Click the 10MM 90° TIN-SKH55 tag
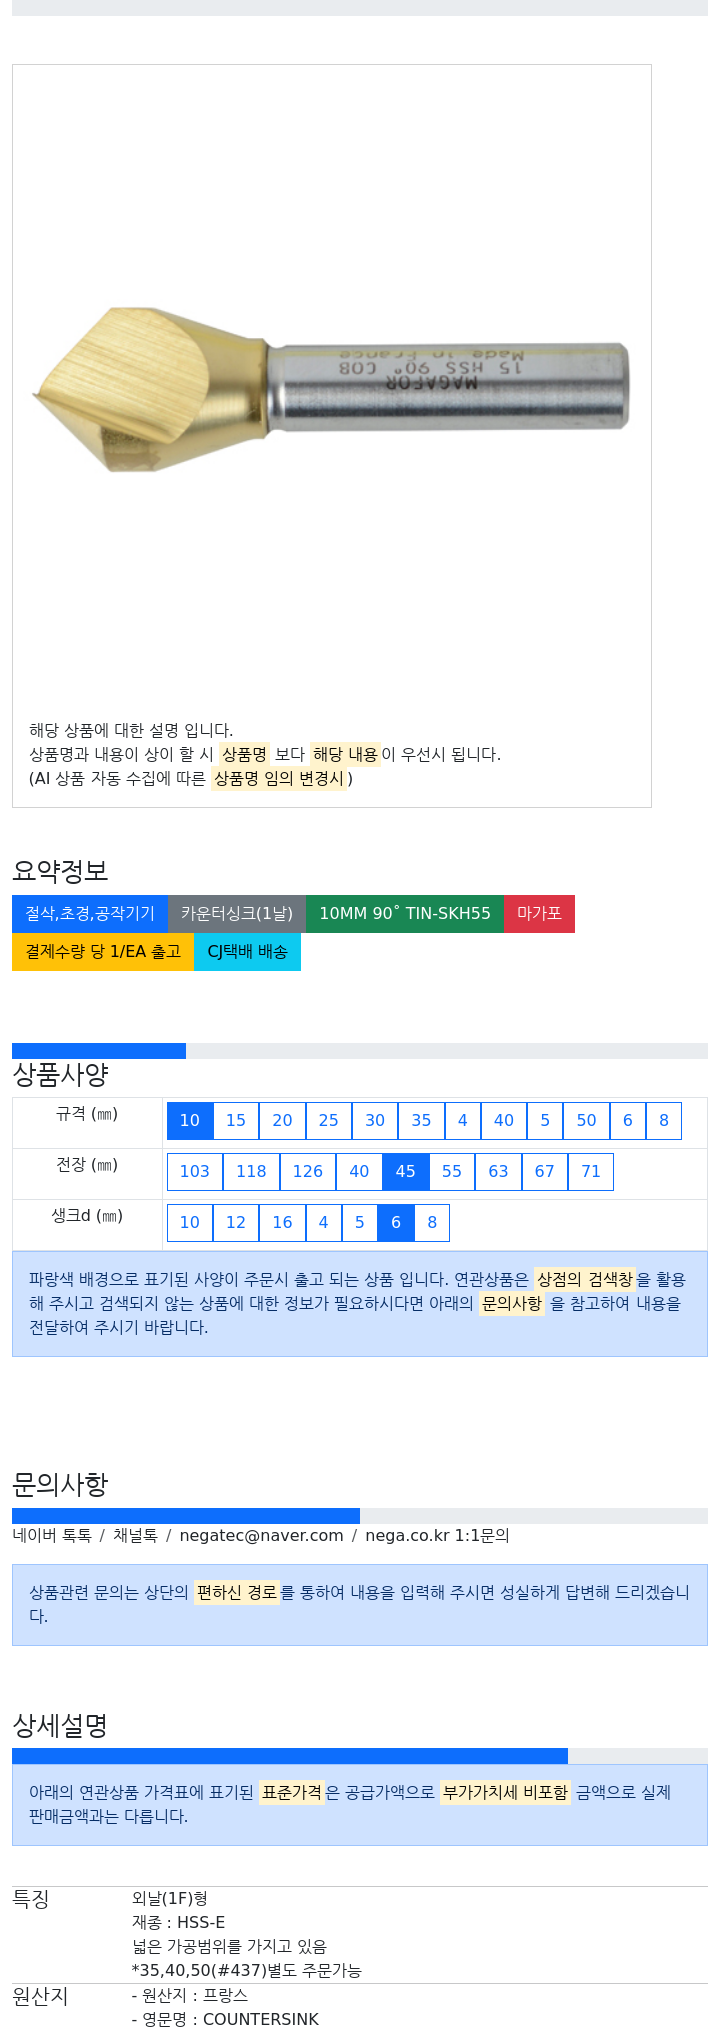This screenshot has width=720, height=2032. pos(405,914)
